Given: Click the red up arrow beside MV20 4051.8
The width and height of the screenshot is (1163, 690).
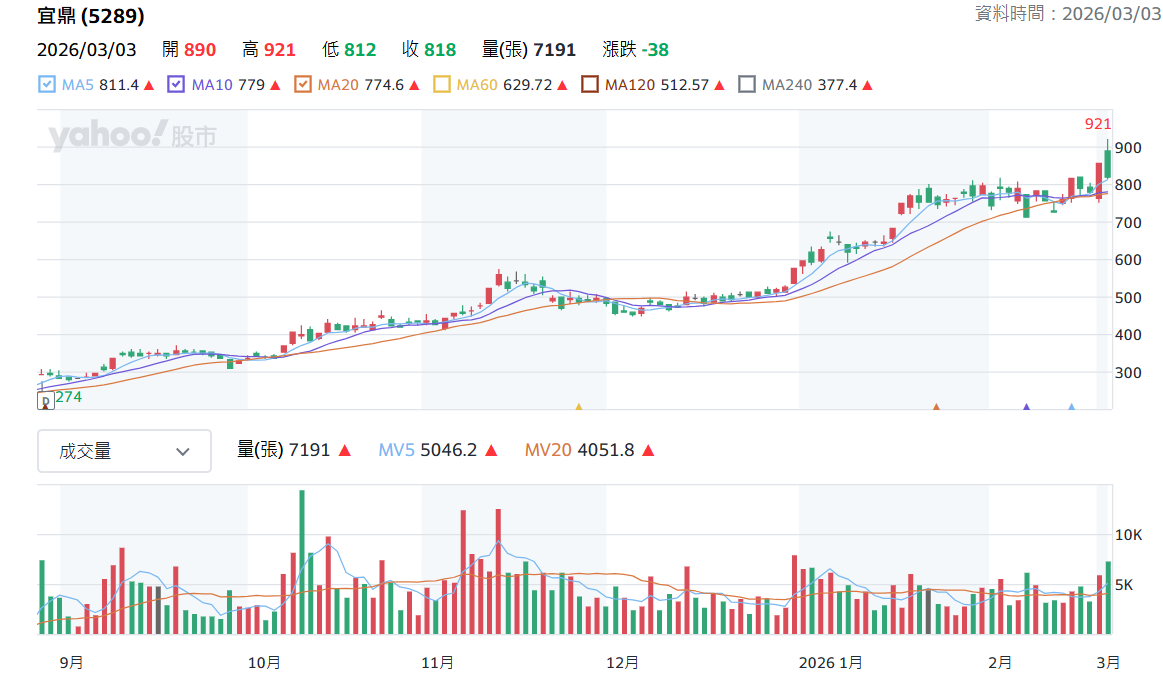Looking at the screenshot, I should 648,450.
